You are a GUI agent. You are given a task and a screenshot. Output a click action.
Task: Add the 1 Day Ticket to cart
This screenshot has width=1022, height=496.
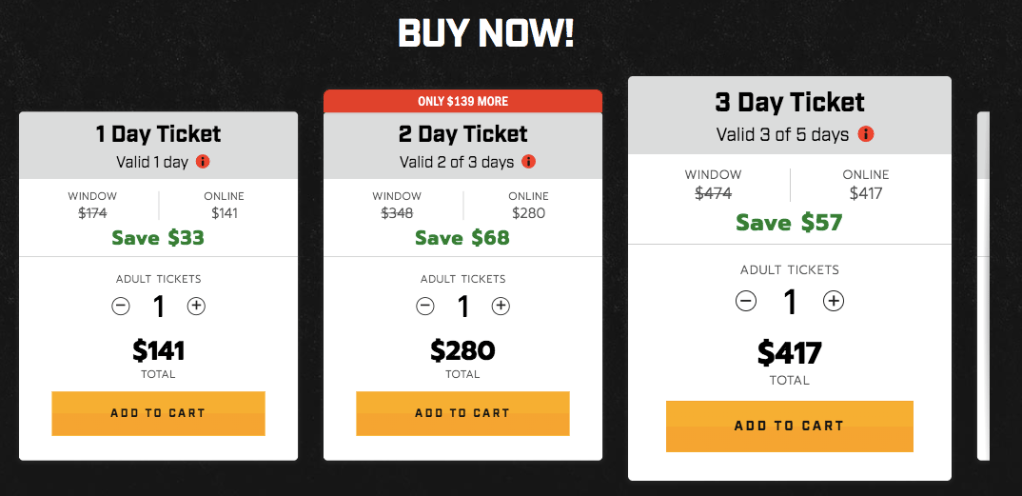[158, 413]
